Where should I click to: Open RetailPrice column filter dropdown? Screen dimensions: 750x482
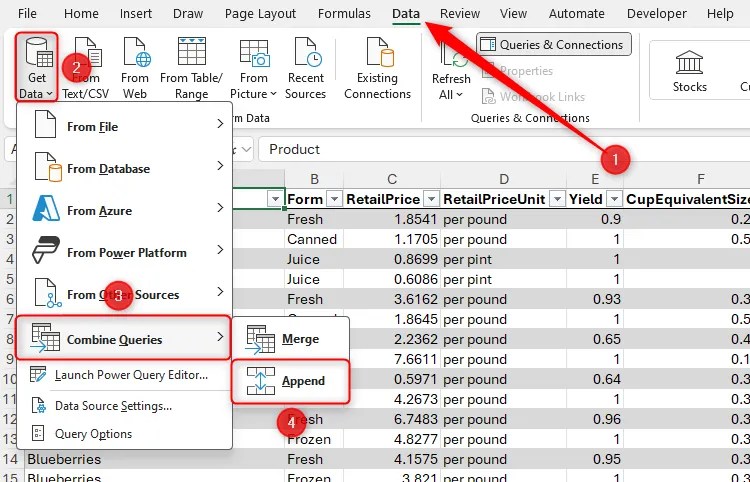click(x=431, y=199)
